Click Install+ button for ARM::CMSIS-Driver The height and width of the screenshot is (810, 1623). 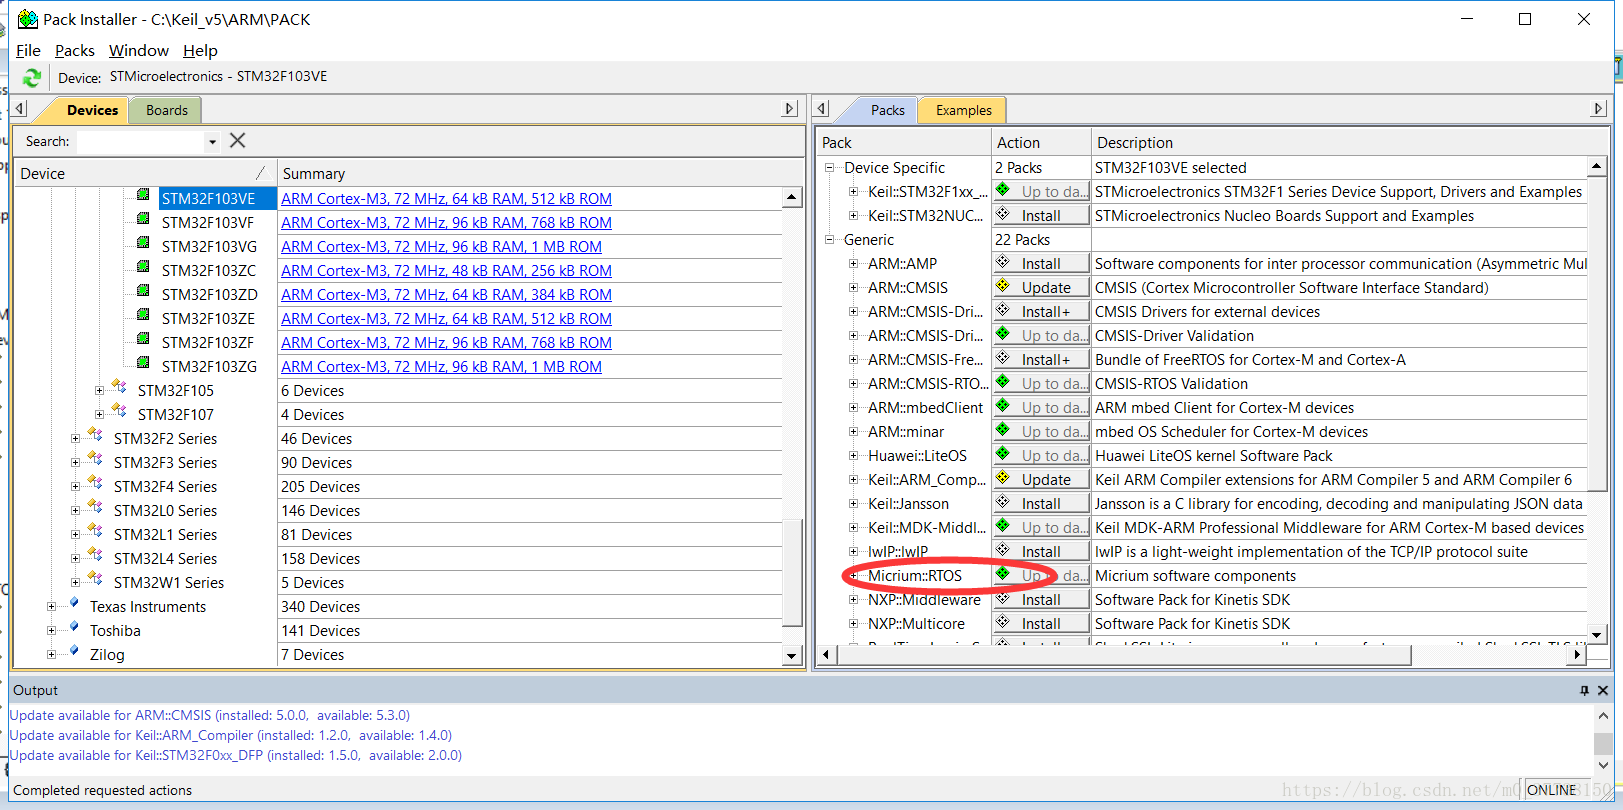coord(1041,311)
